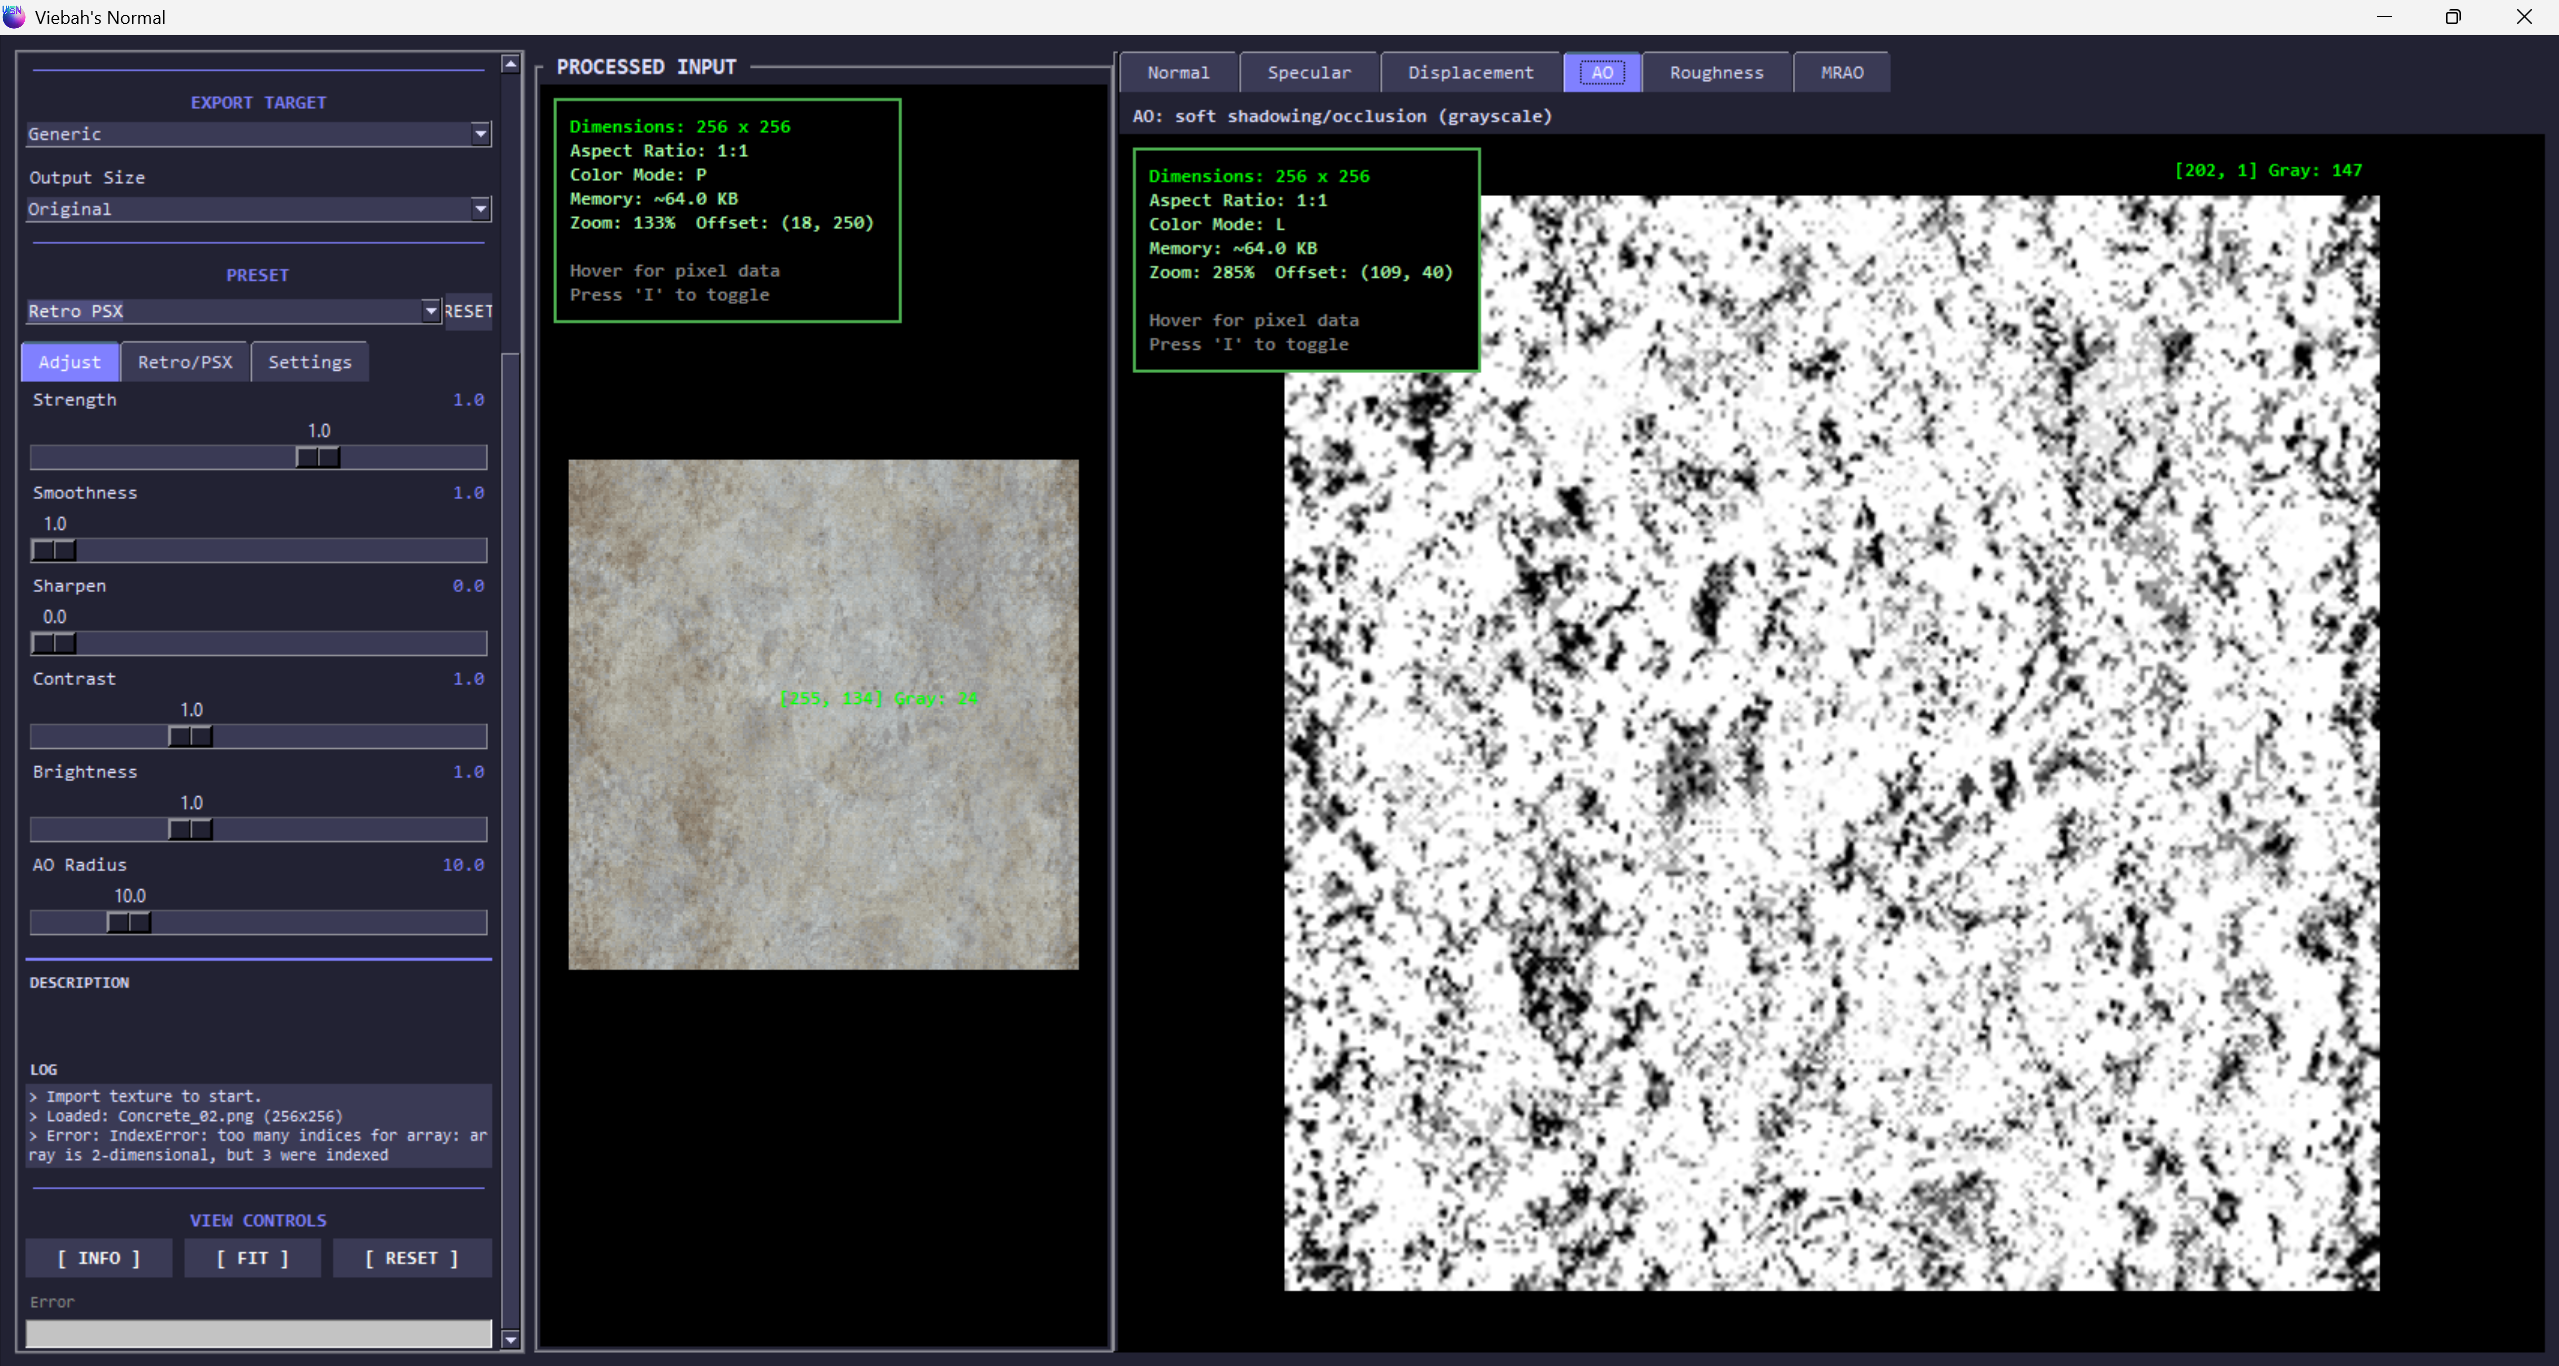View the Displacement map tab
2559x1366 pixels.
click(x=1470, y=72)
